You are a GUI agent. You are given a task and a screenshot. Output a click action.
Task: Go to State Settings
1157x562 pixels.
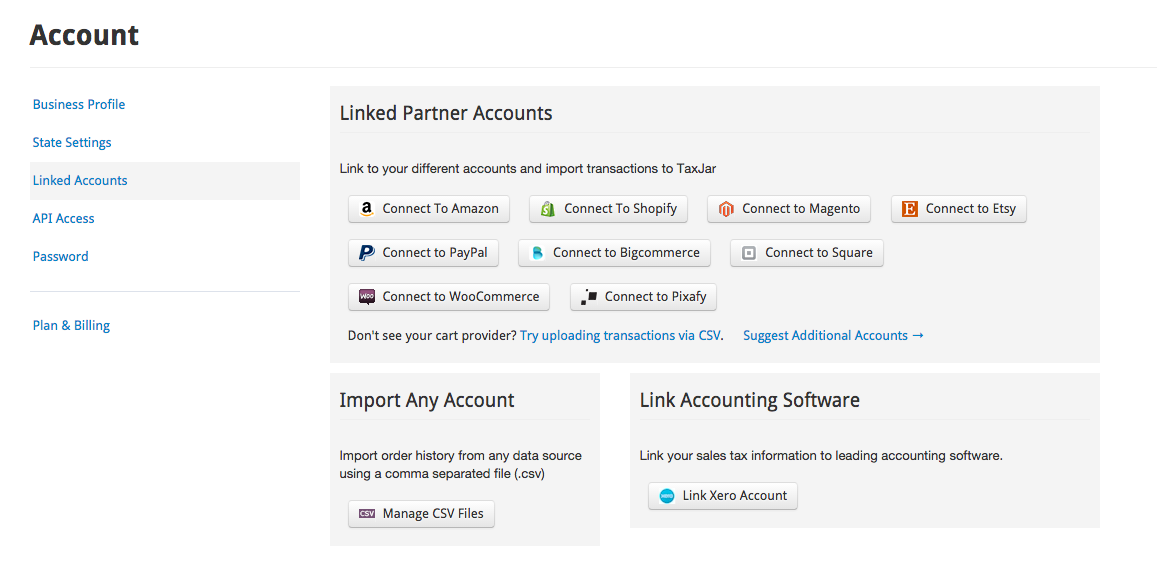click(72, 142)
